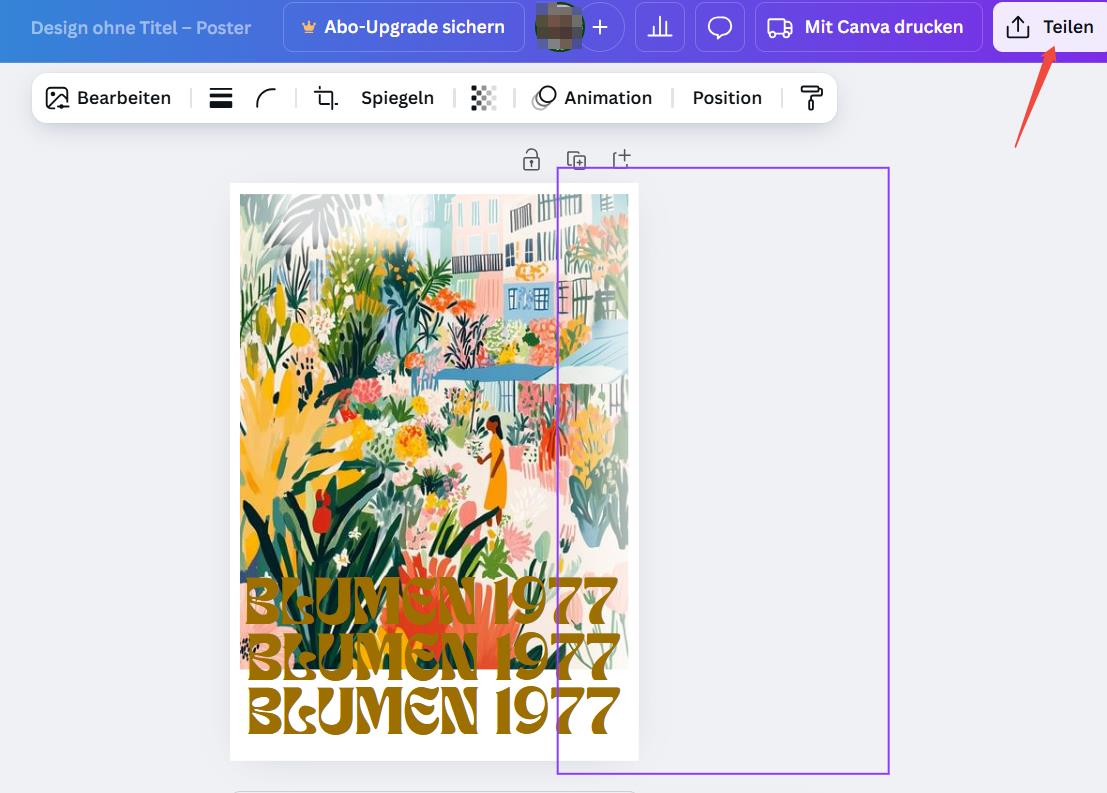The width and height of the screenshot is (1107, 793).
Task: Select the crop tool icon
Action: pos(326,98)
